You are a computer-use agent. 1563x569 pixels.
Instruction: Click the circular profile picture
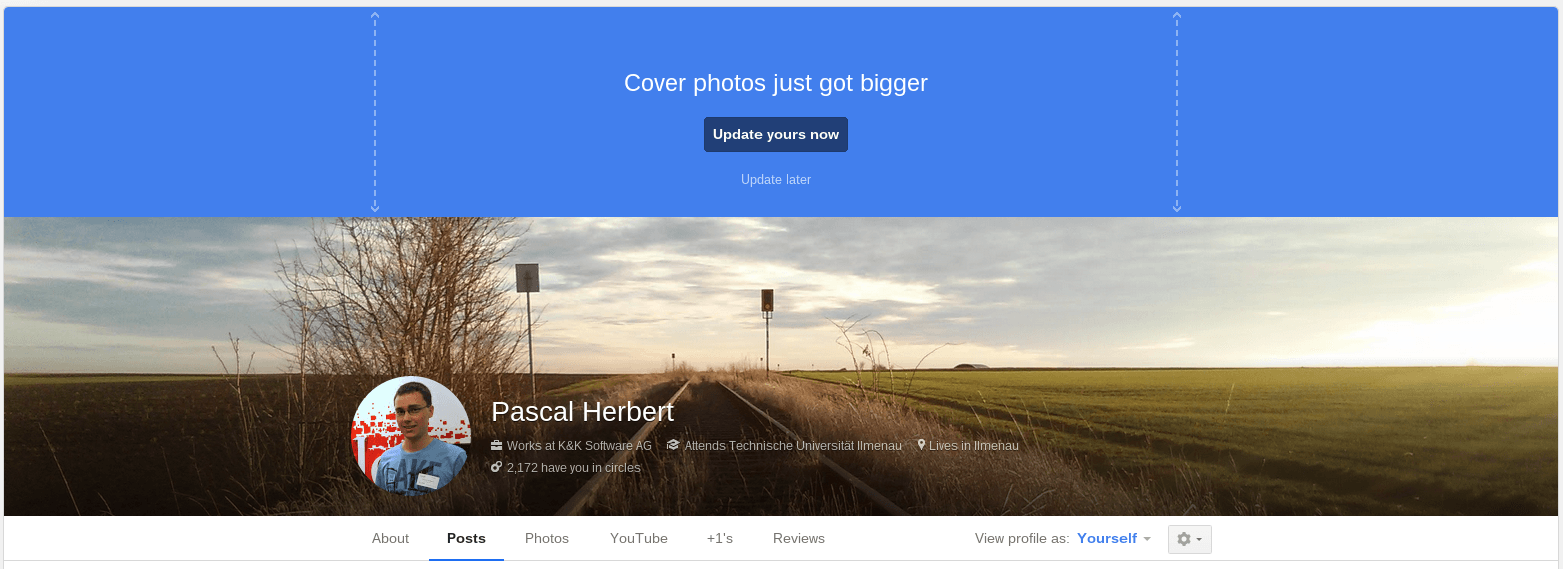point(411,436)
